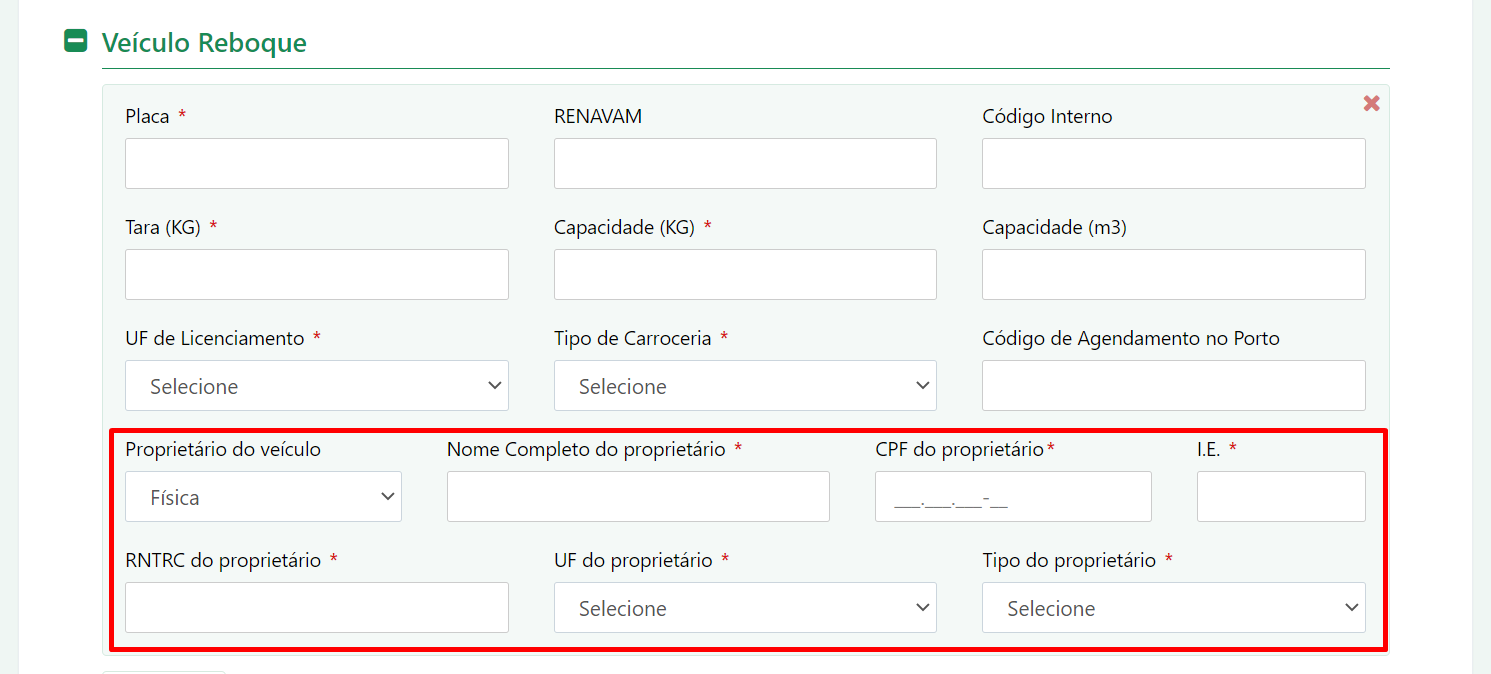The height and width of the screenshot is (674, 1491).
Task: Click Nome Completo do proprietário field
Action: tap(638, 496)
